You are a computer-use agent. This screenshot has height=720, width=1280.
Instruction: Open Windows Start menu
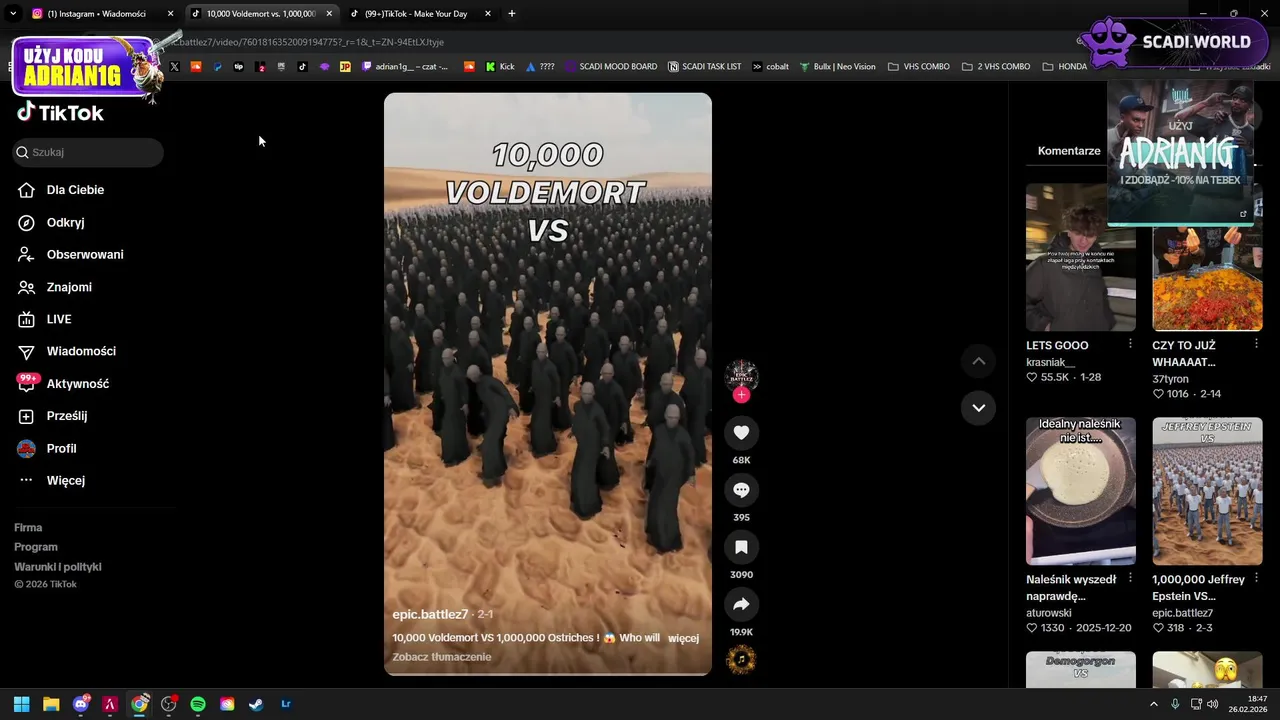(x=21, y=704)
